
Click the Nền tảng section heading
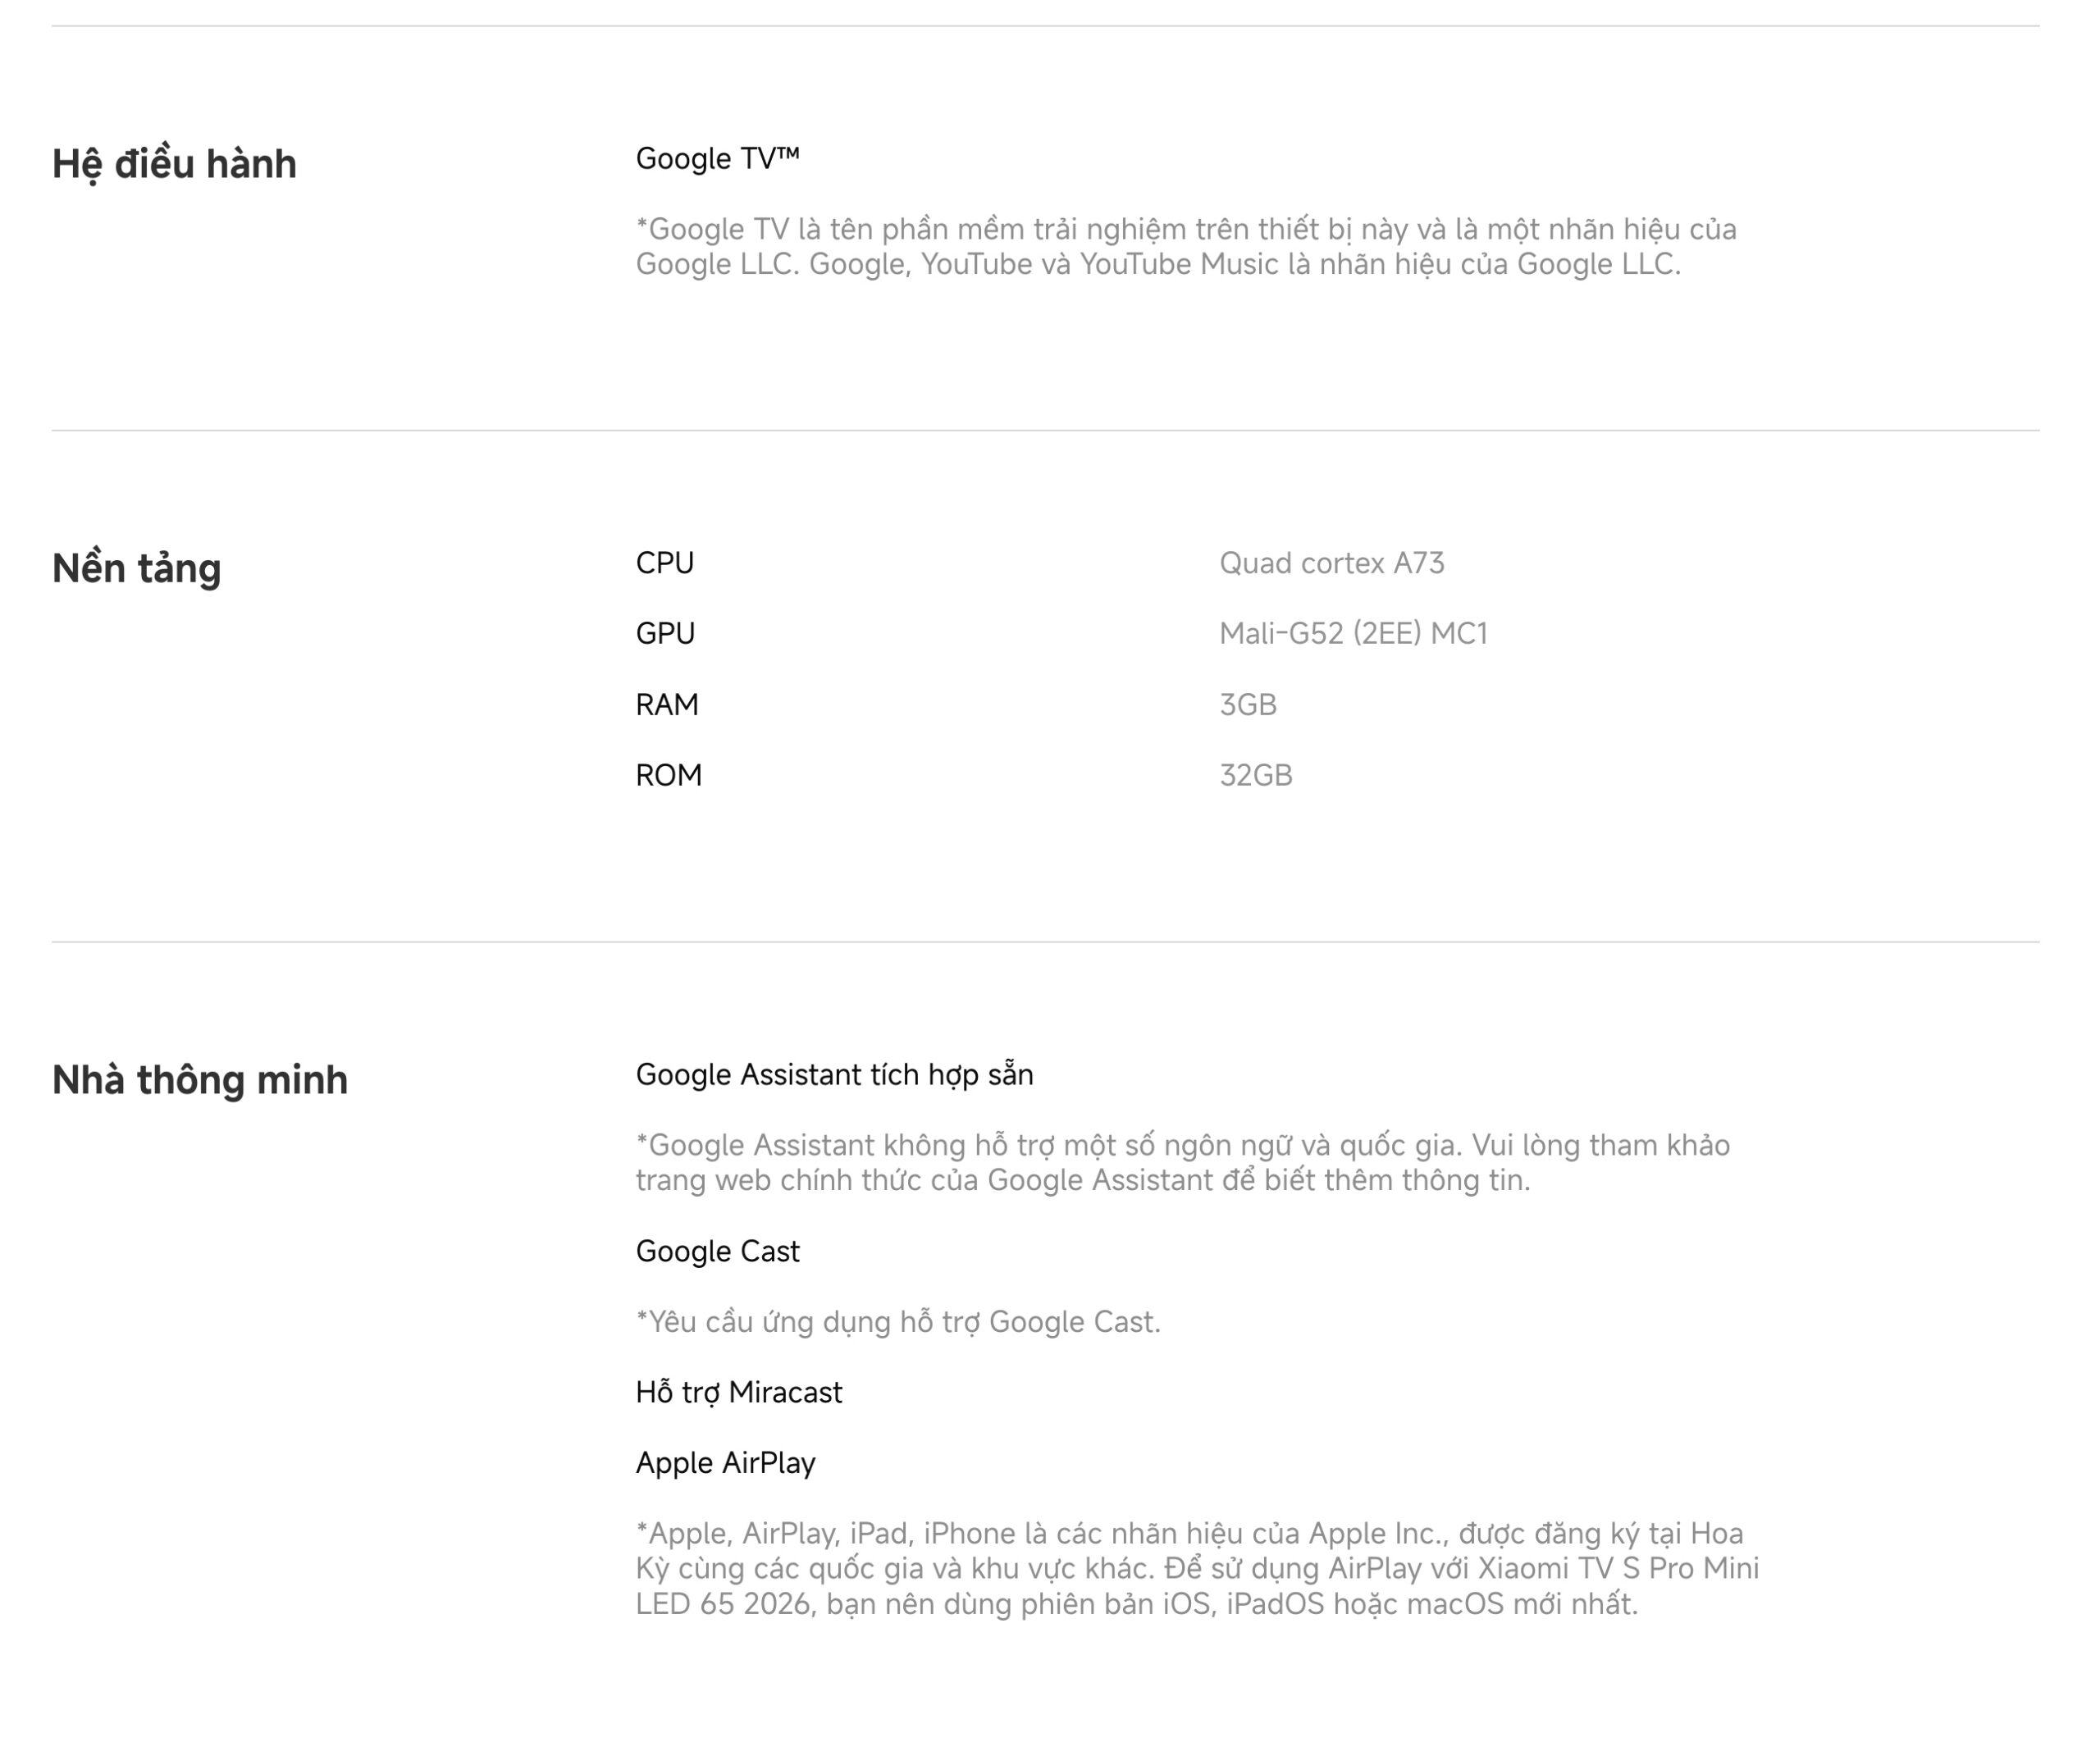point(136,568)
